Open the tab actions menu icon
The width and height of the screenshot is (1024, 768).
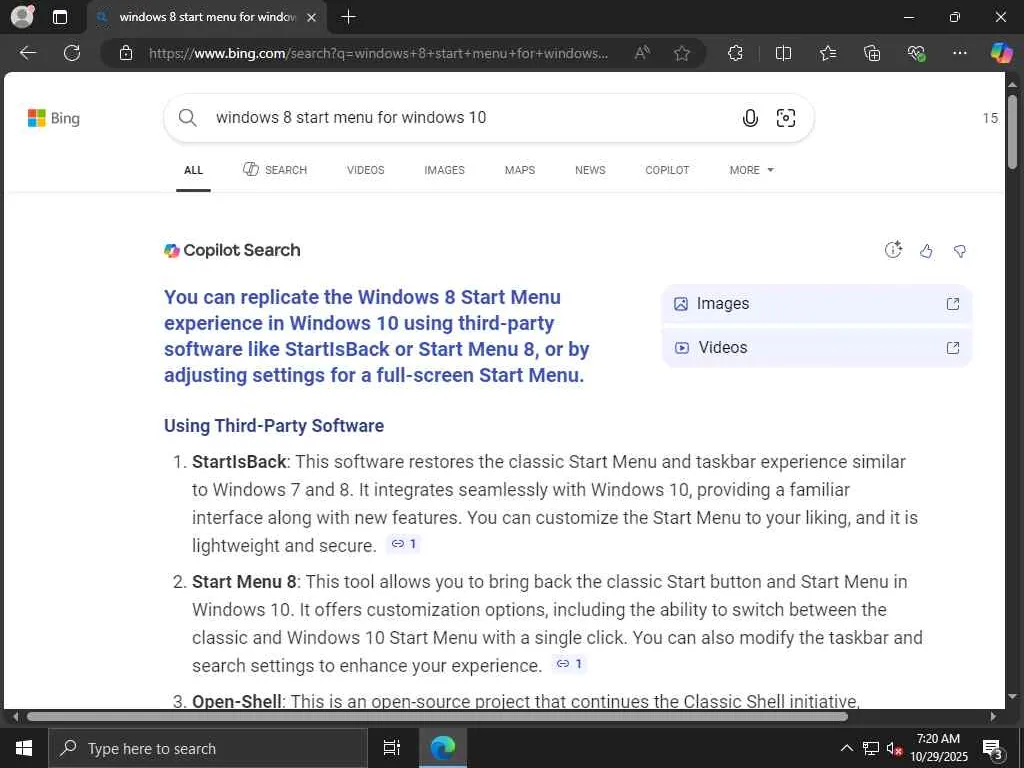(59, 18)
